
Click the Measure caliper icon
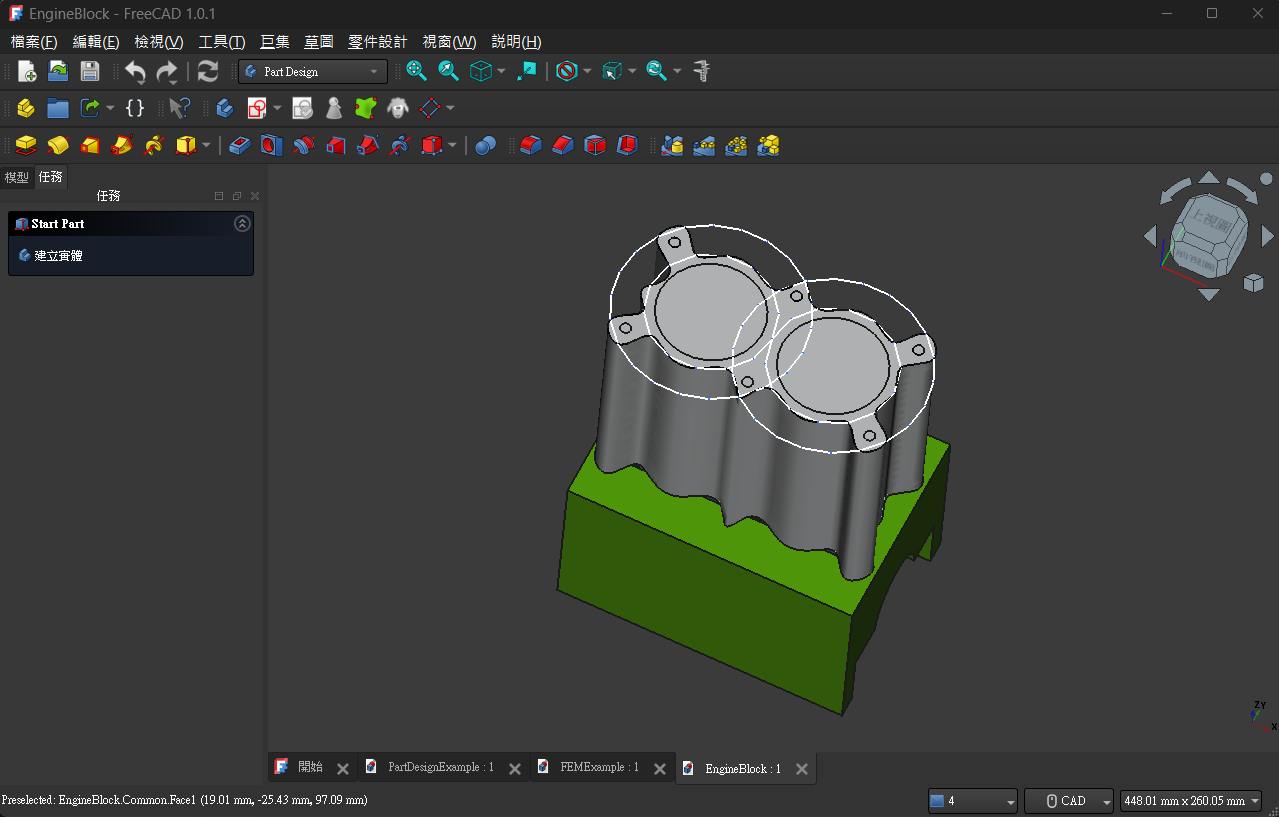(x=702, y=71)
